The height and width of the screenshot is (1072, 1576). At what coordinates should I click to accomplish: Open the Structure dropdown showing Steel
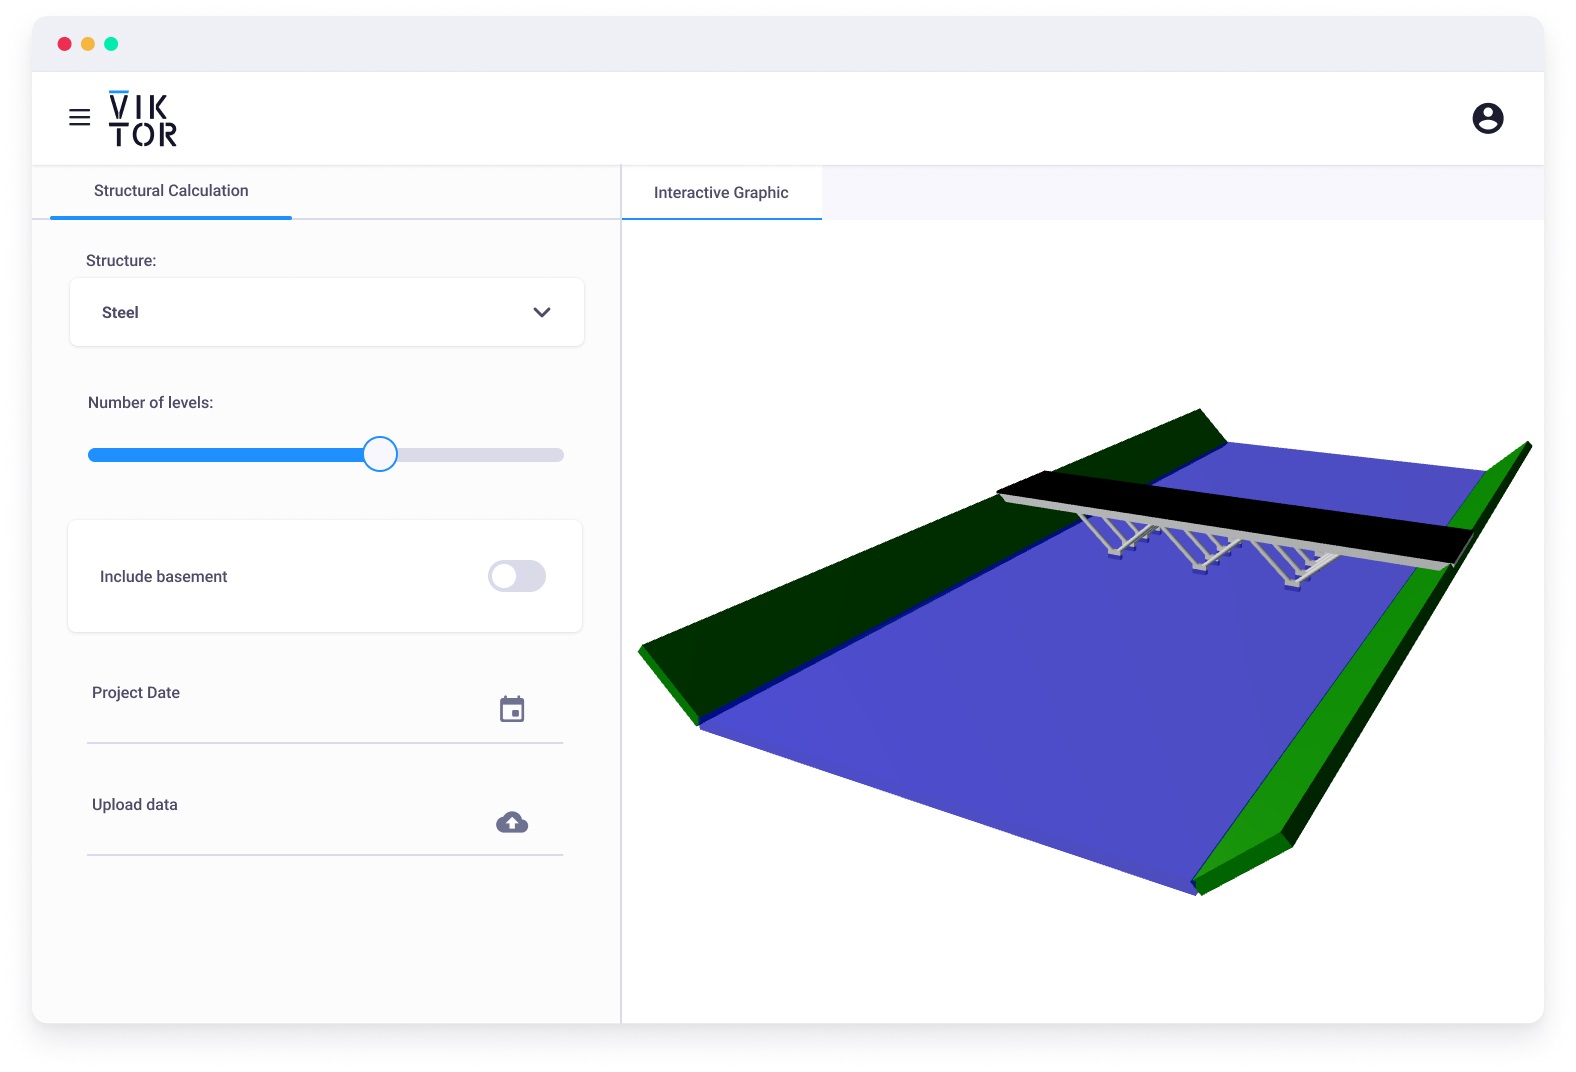point(326,312)
